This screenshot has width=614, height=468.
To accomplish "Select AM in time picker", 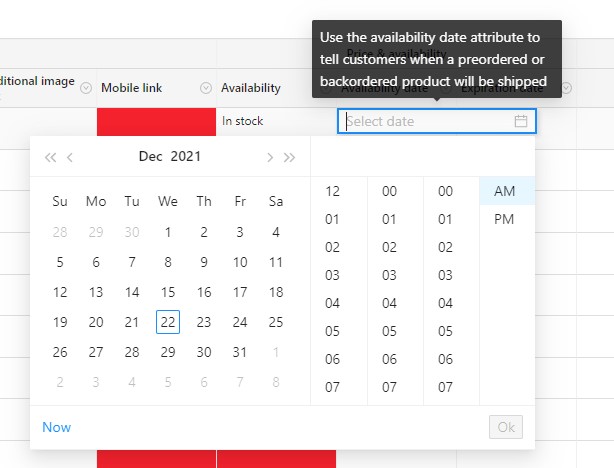I will 505,191.
